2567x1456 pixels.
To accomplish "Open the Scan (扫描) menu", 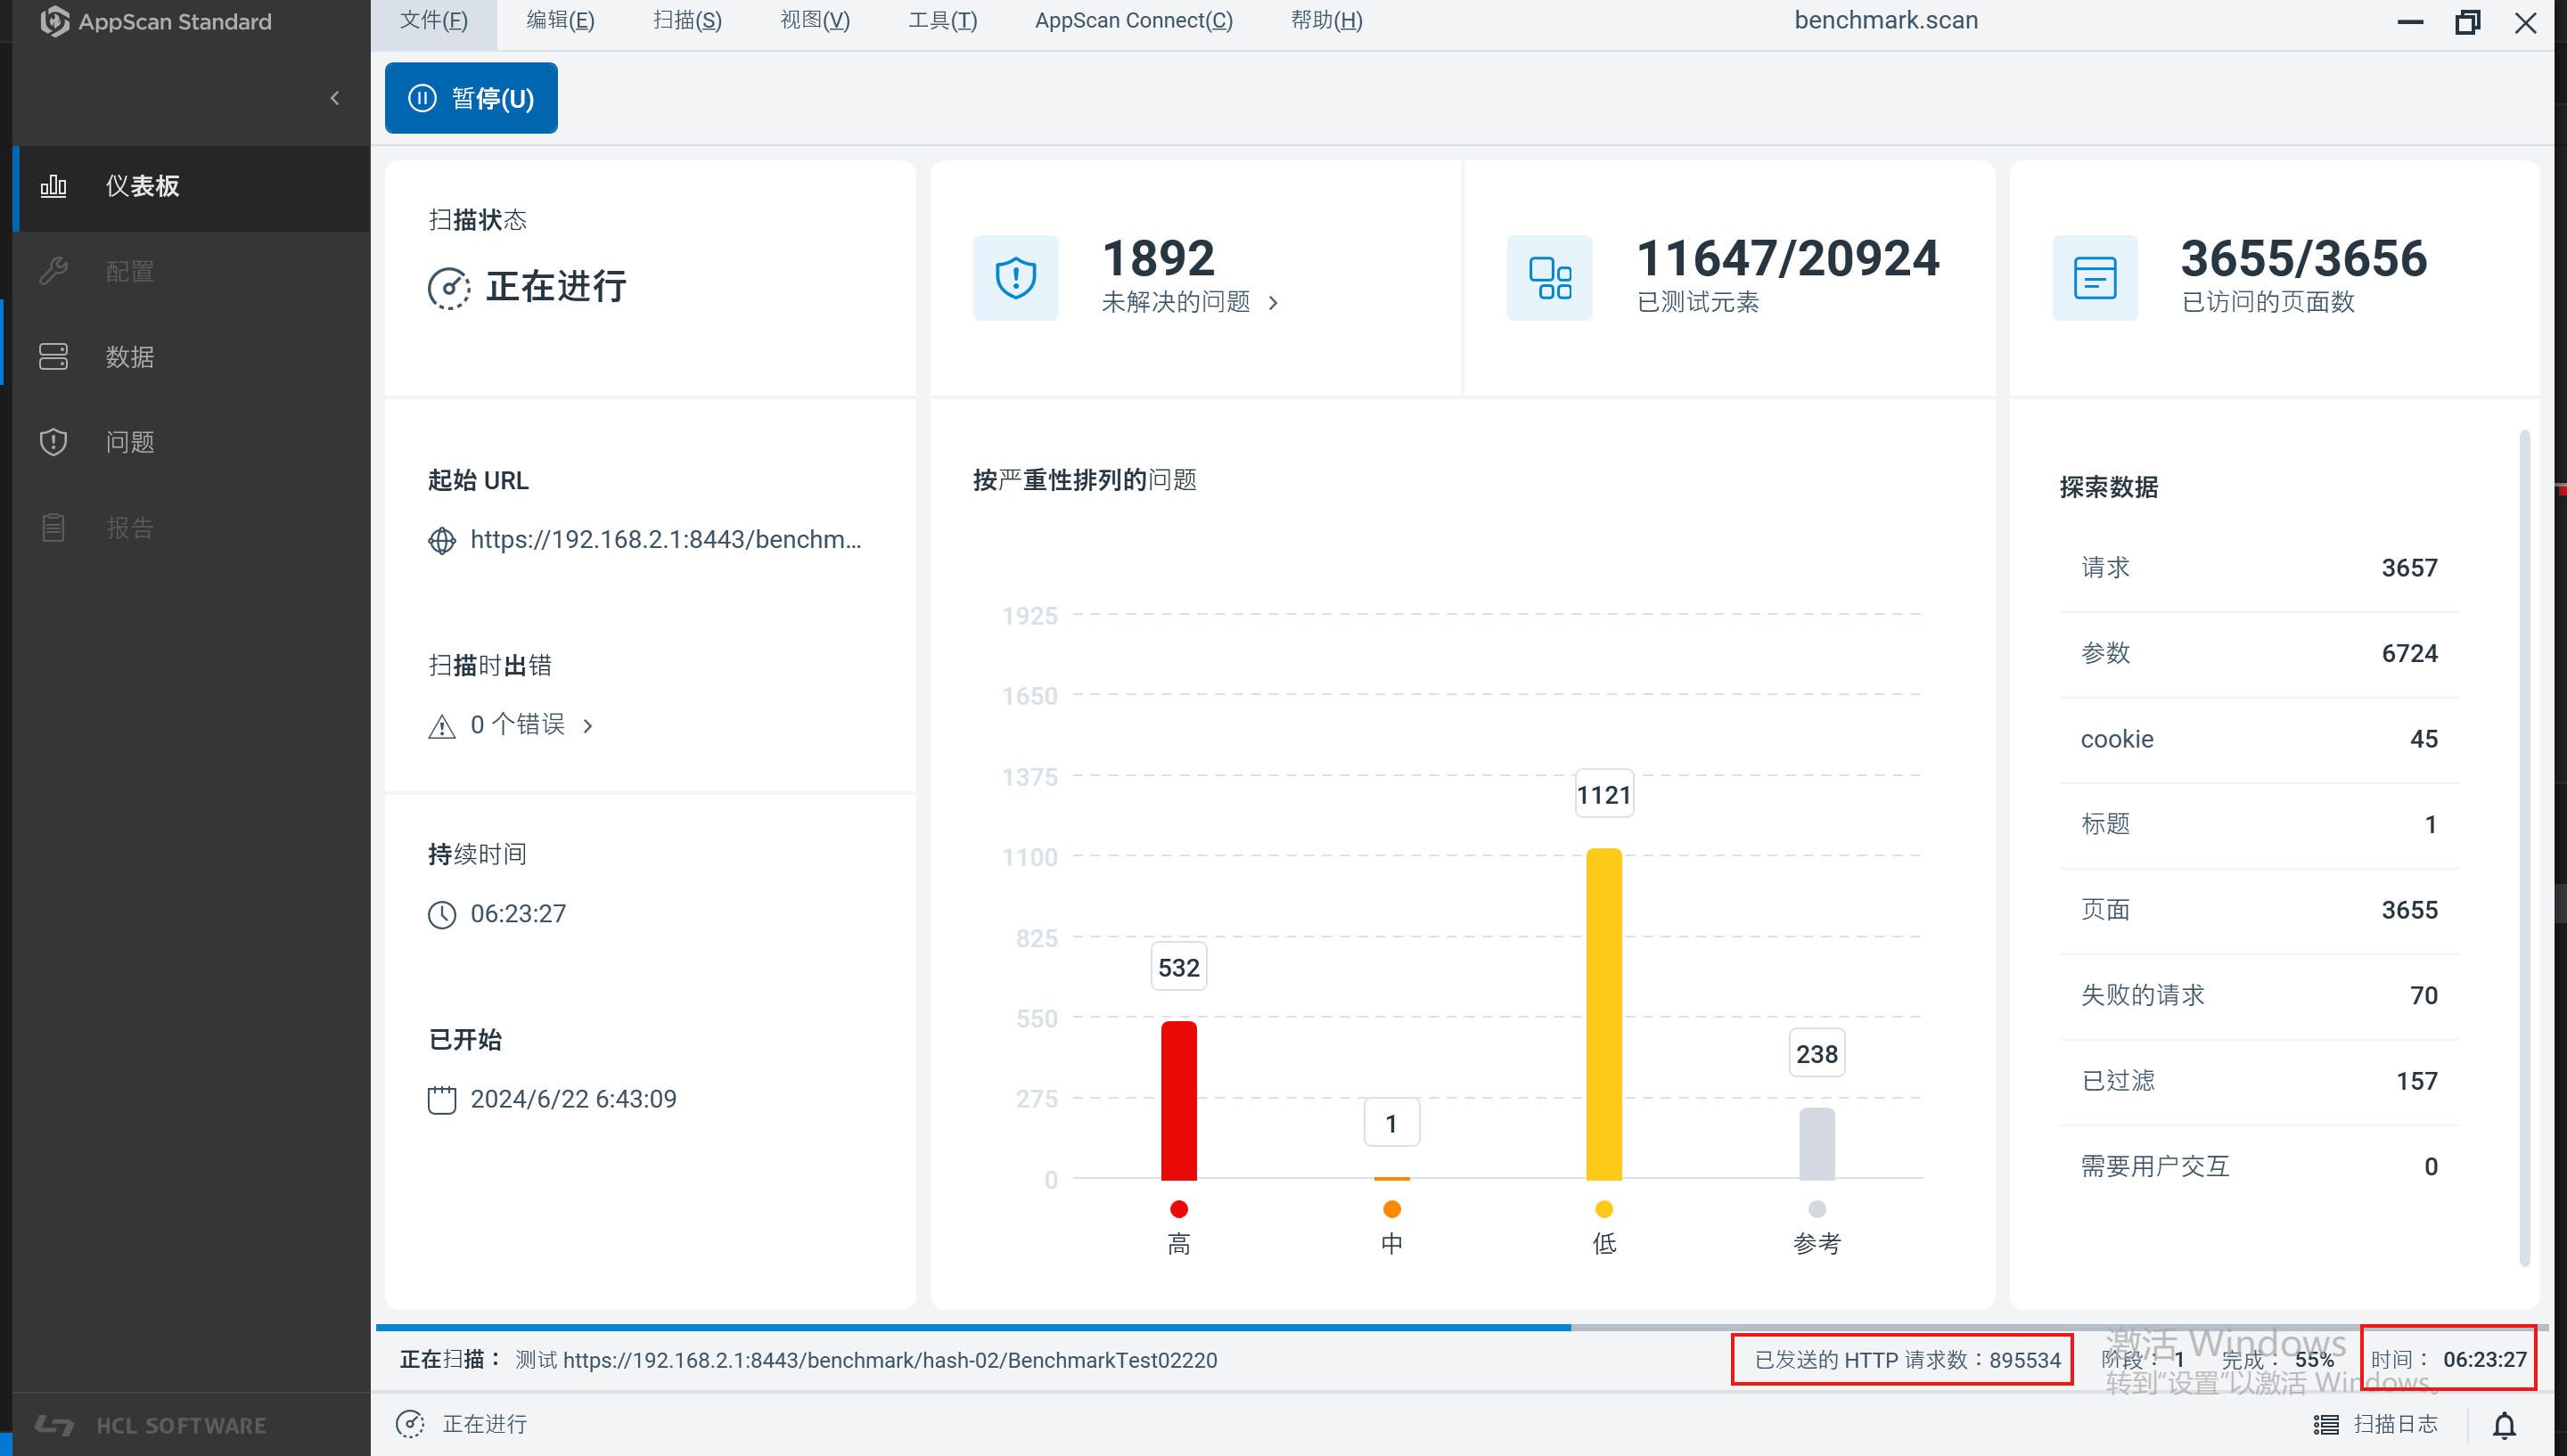I will coord(687,21).
